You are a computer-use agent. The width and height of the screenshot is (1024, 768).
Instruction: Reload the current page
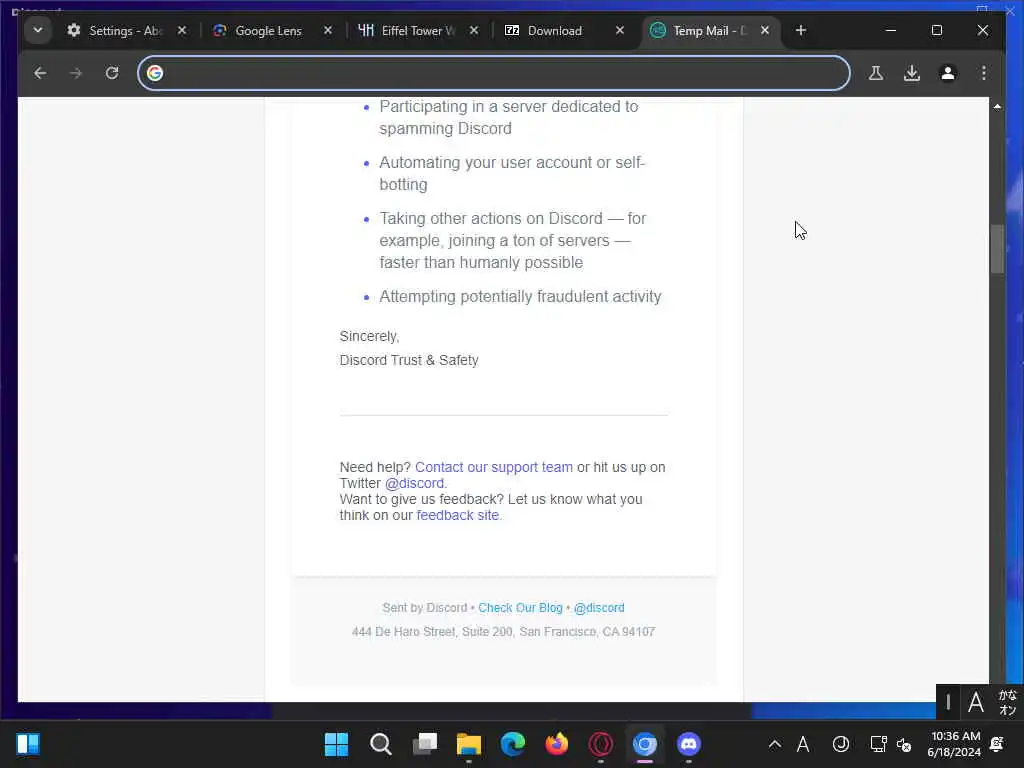[x=112, y=73]
